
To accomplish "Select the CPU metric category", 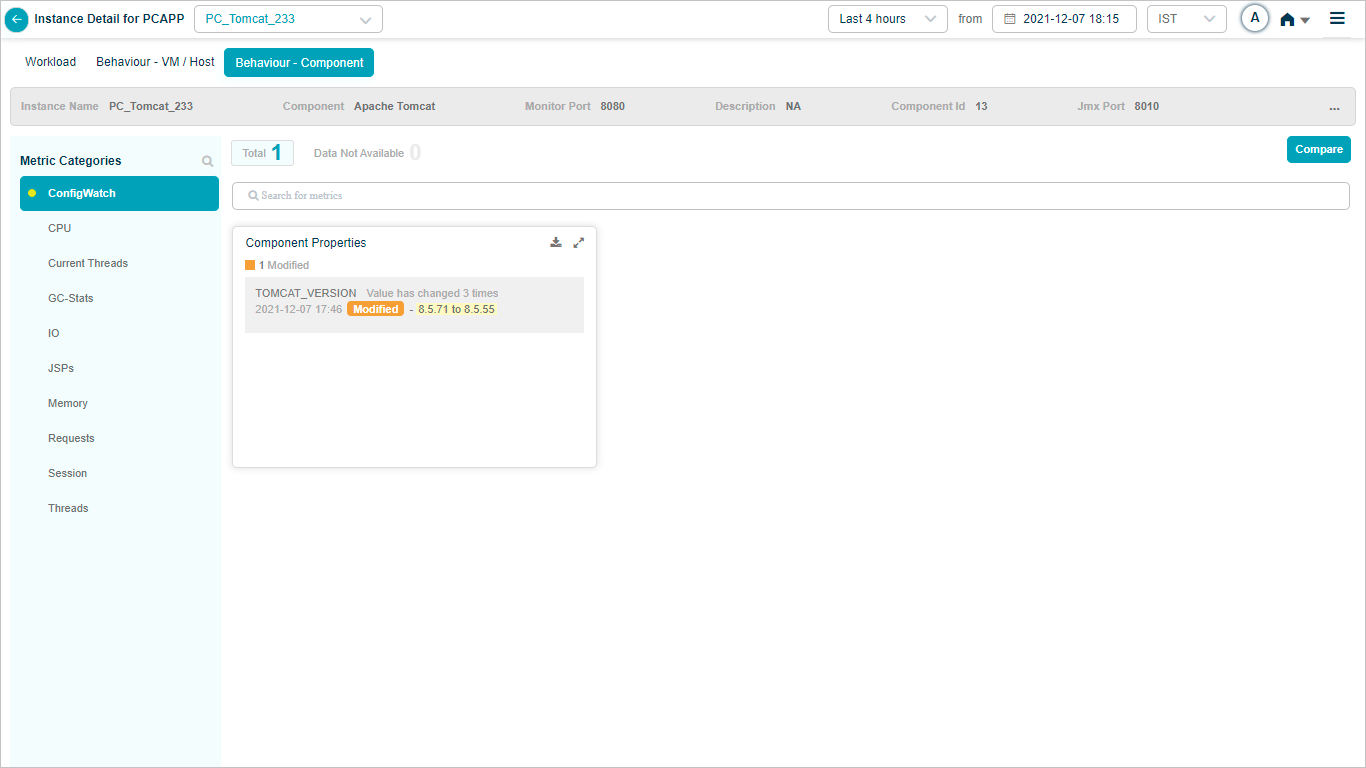I will (60, 228).
